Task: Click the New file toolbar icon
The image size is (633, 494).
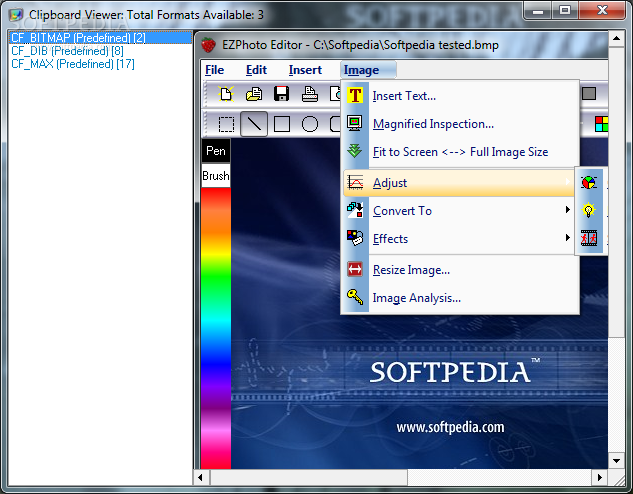Action: coord(226,94)
